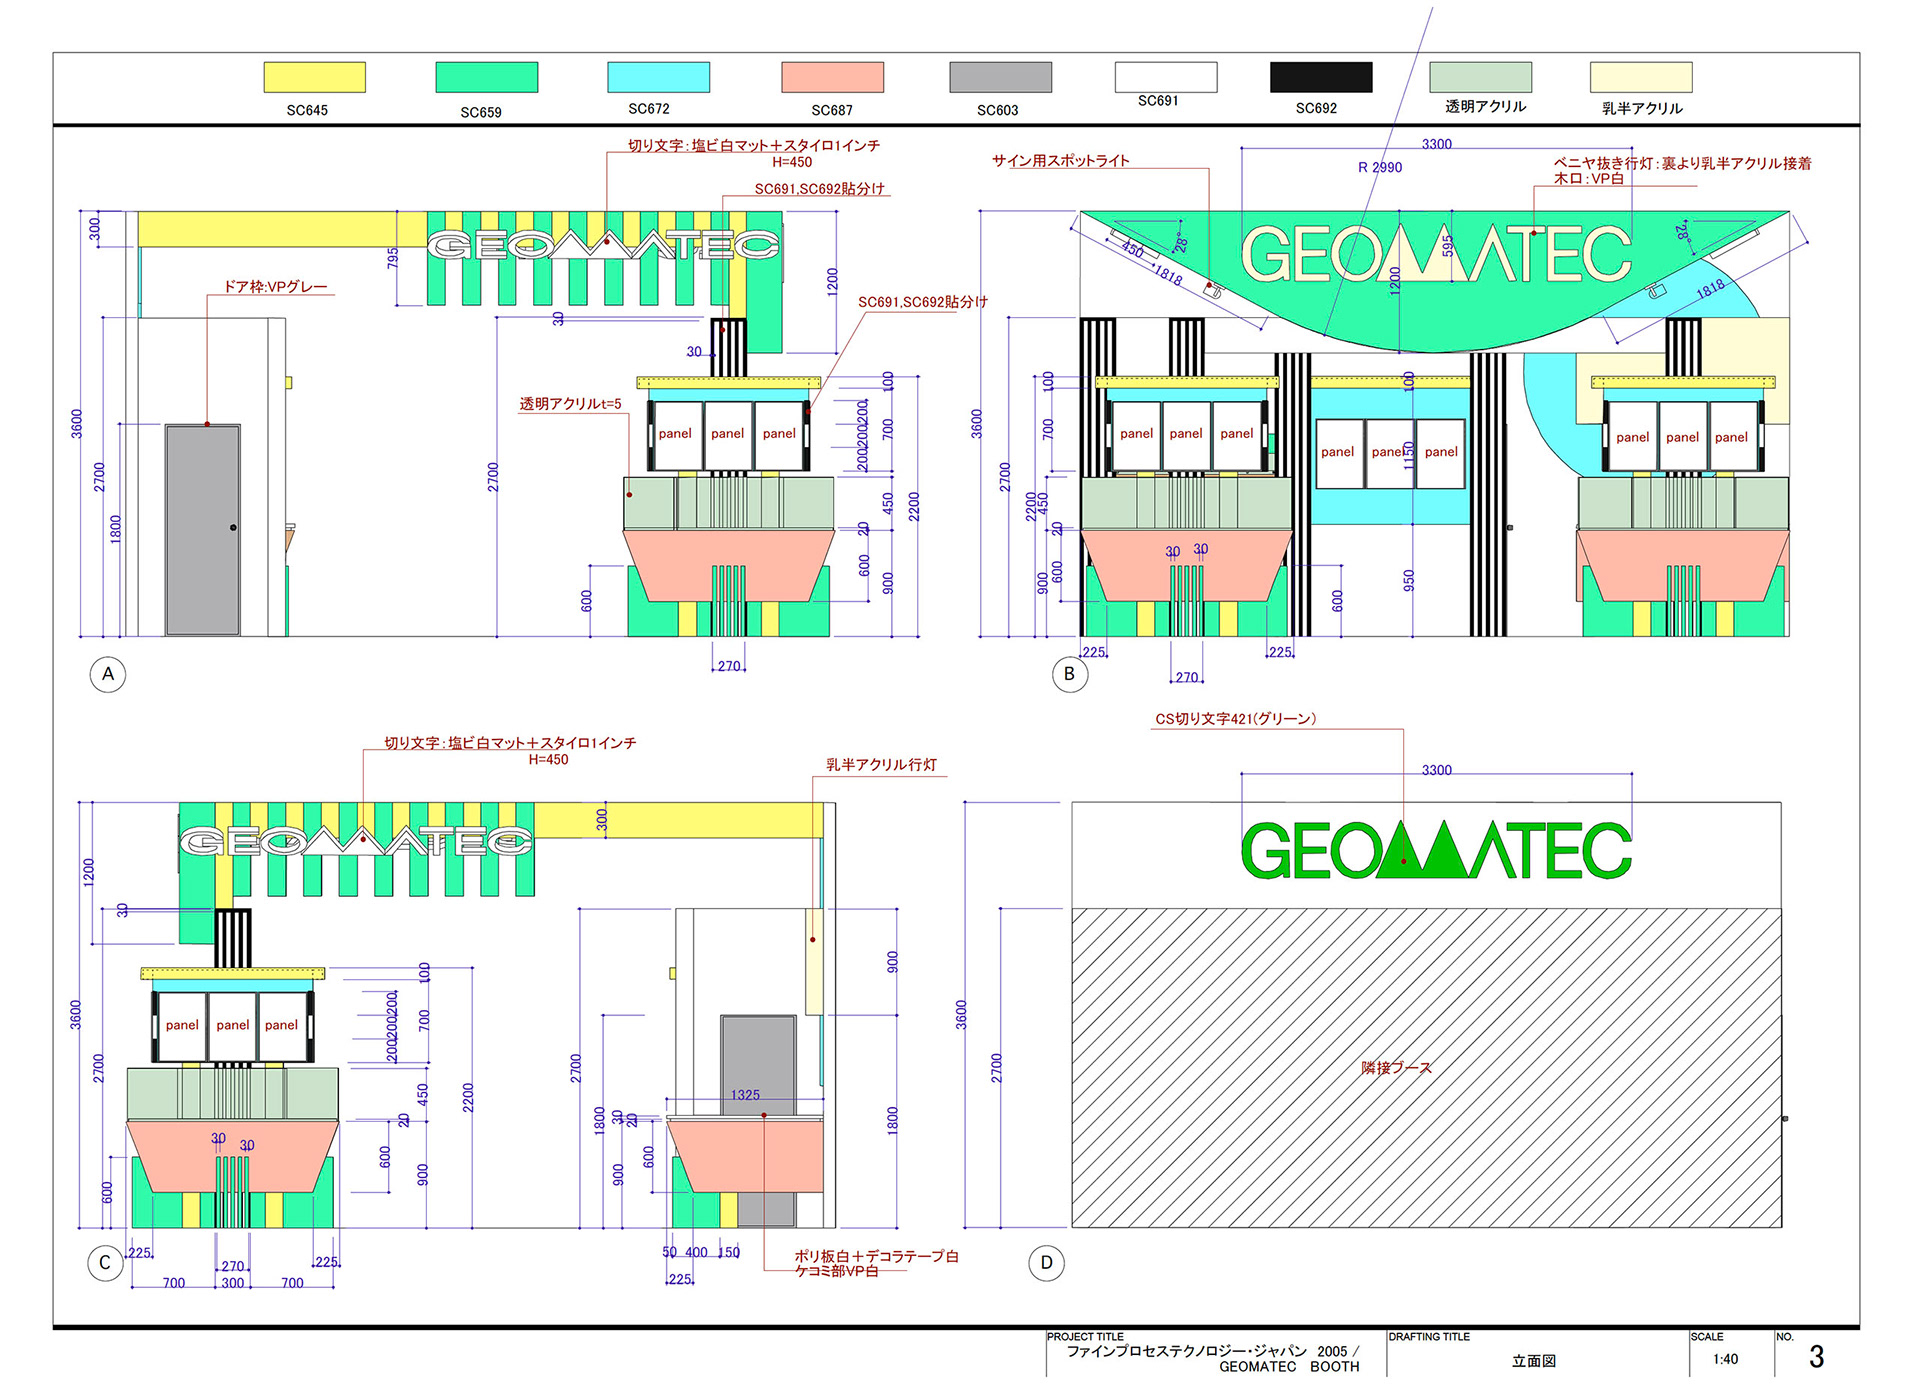This screenshot has width=1920, height=1391.
Task: Select the yellow SC645 color swatch
Action: coord(314,77)
